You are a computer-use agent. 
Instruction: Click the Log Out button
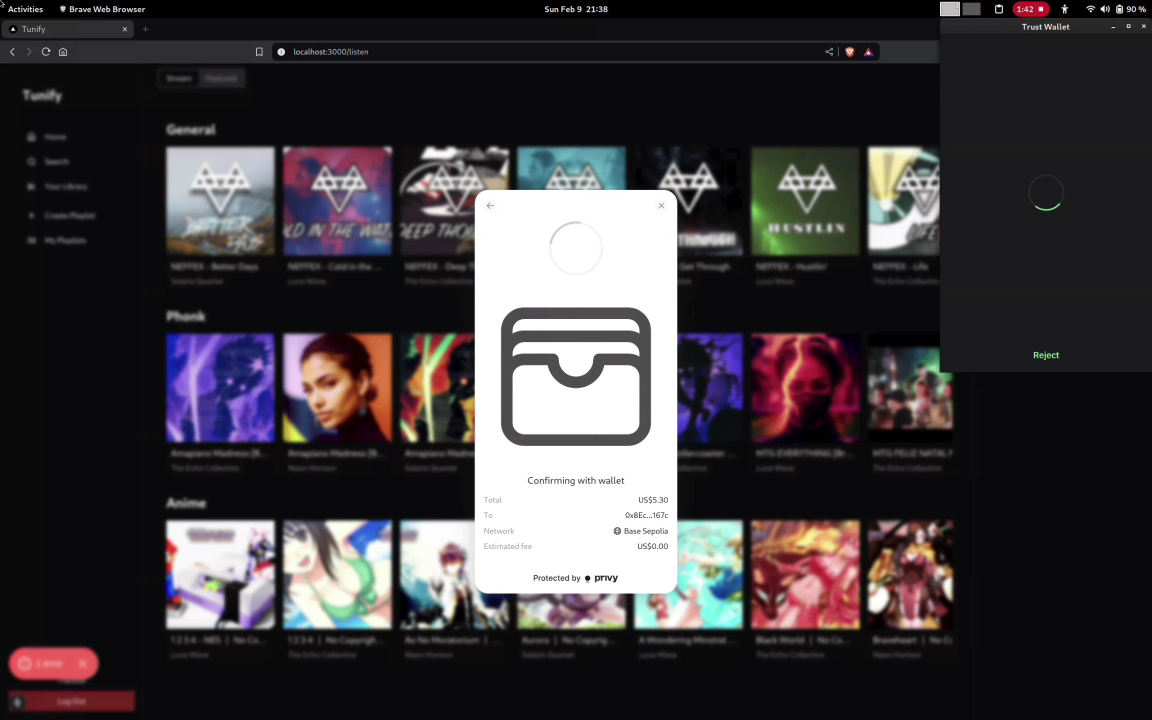coord(71,702)
